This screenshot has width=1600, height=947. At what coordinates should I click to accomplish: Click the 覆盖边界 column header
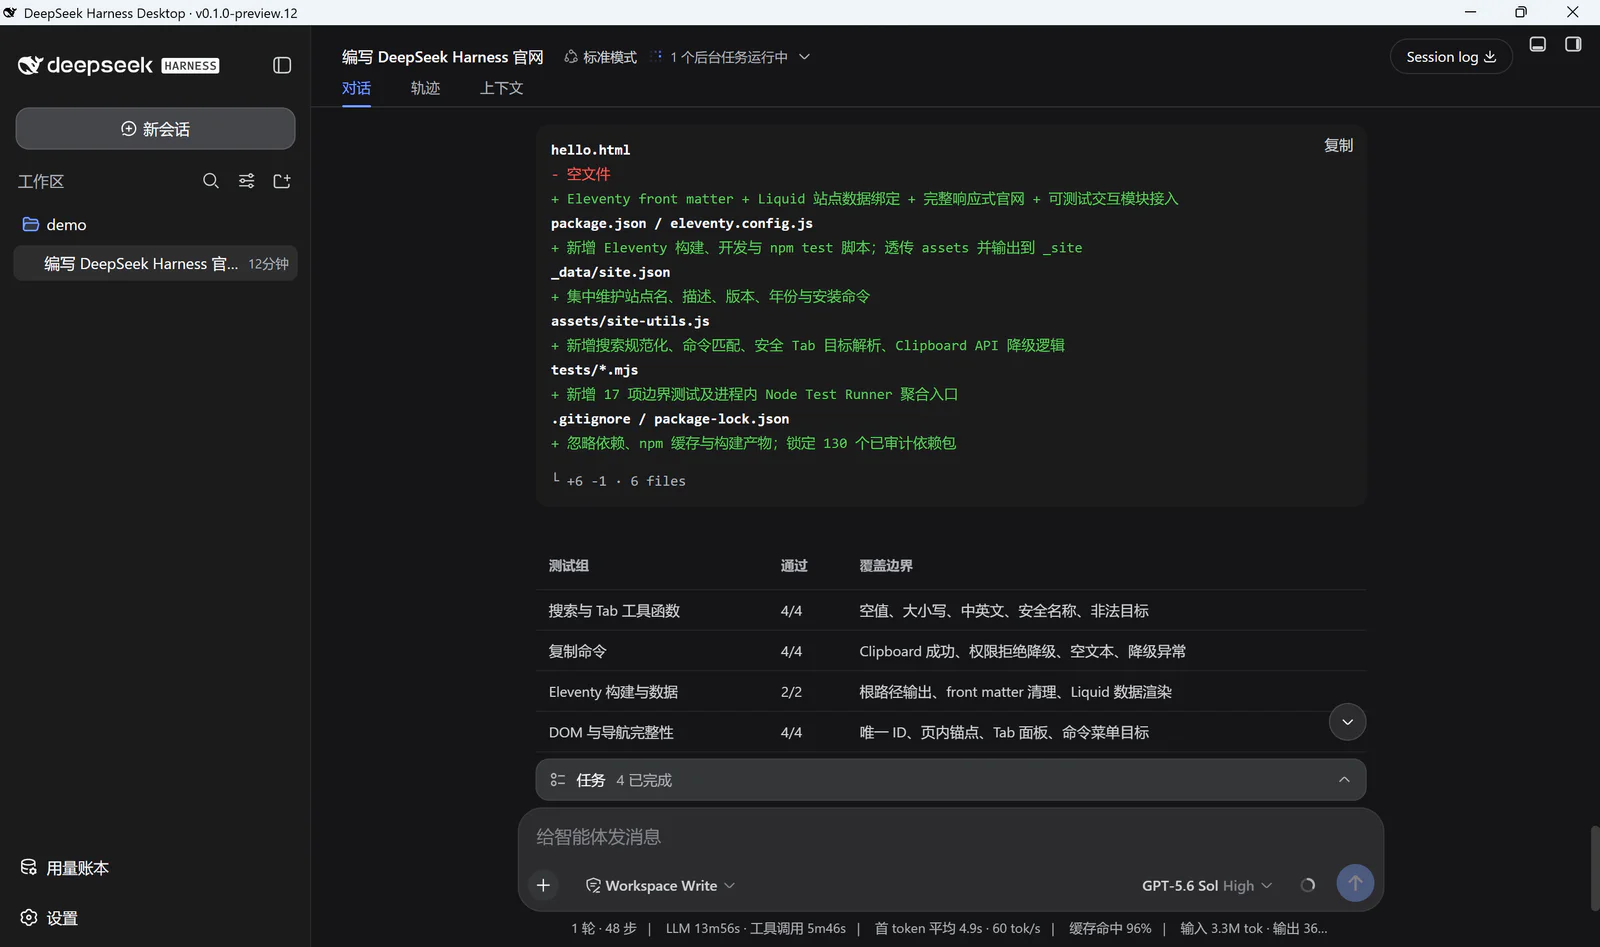coord(886,566)
